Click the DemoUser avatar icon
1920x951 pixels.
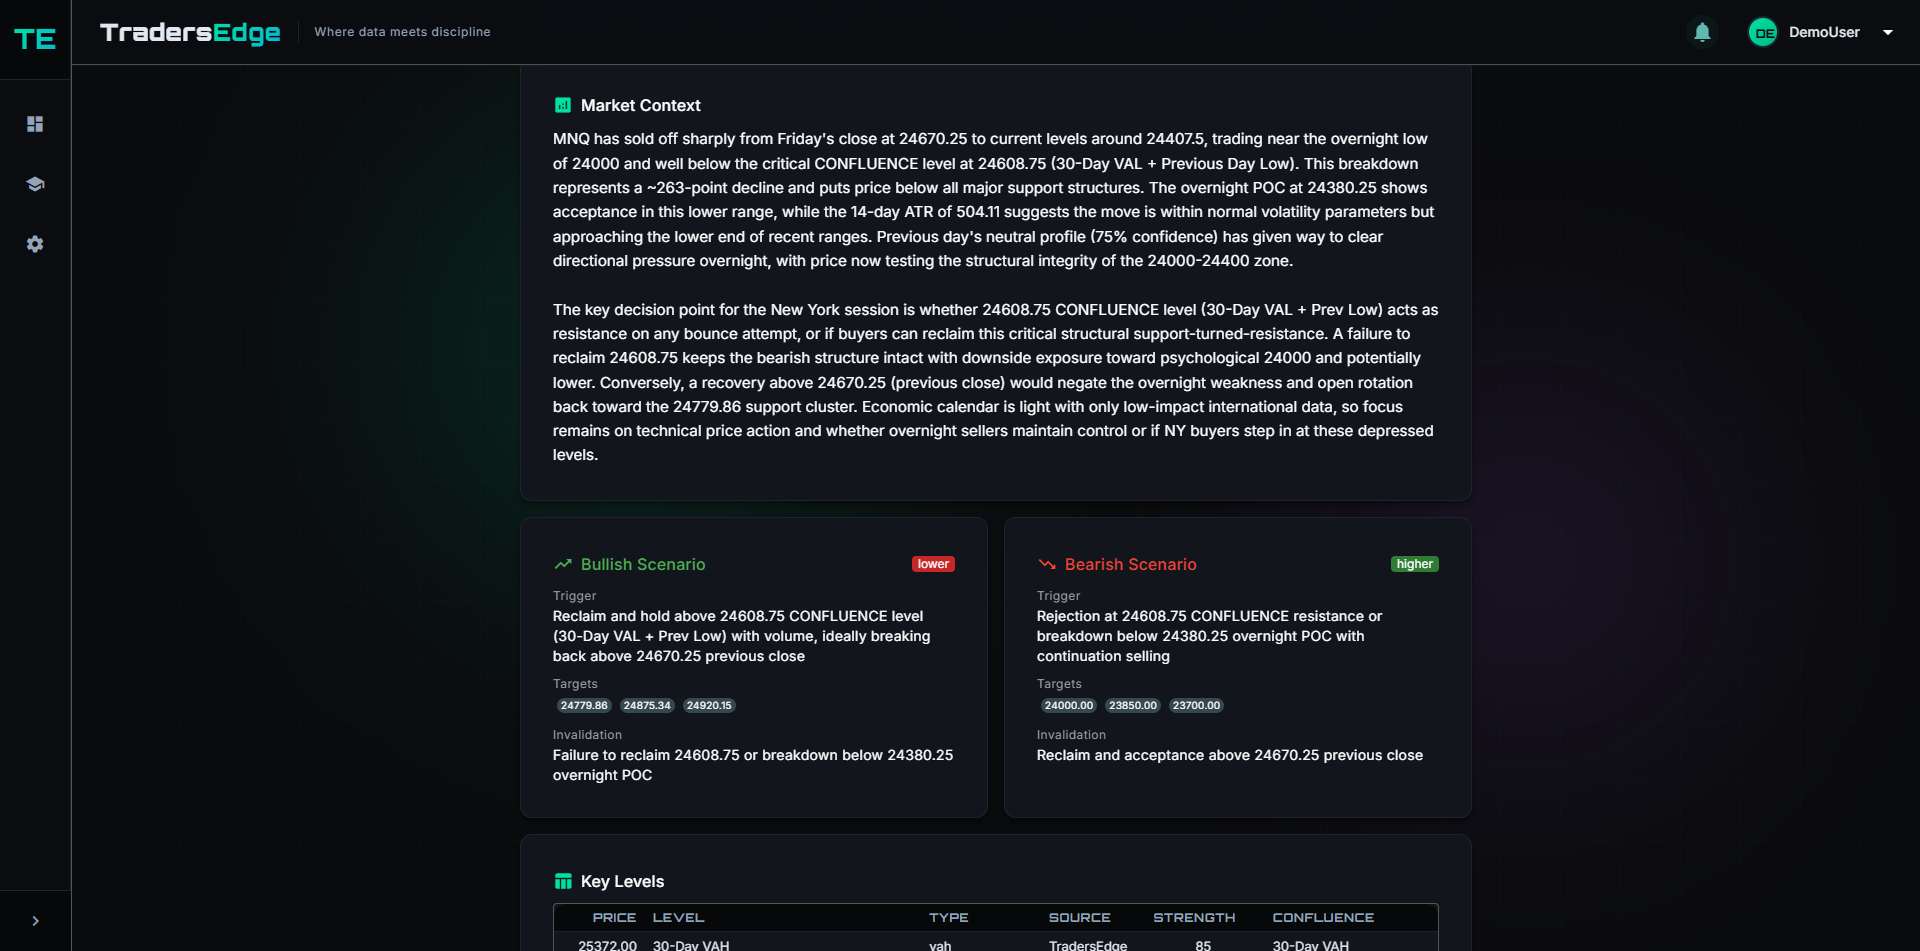1763,32
